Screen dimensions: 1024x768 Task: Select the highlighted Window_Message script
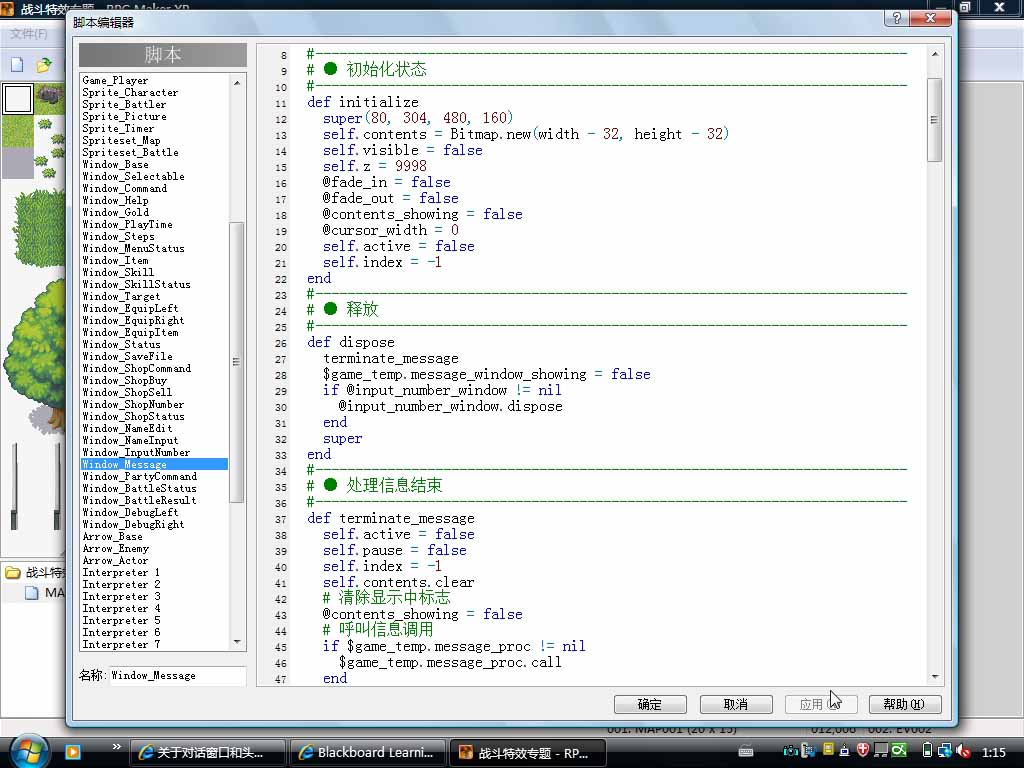[x=154, y=464]
